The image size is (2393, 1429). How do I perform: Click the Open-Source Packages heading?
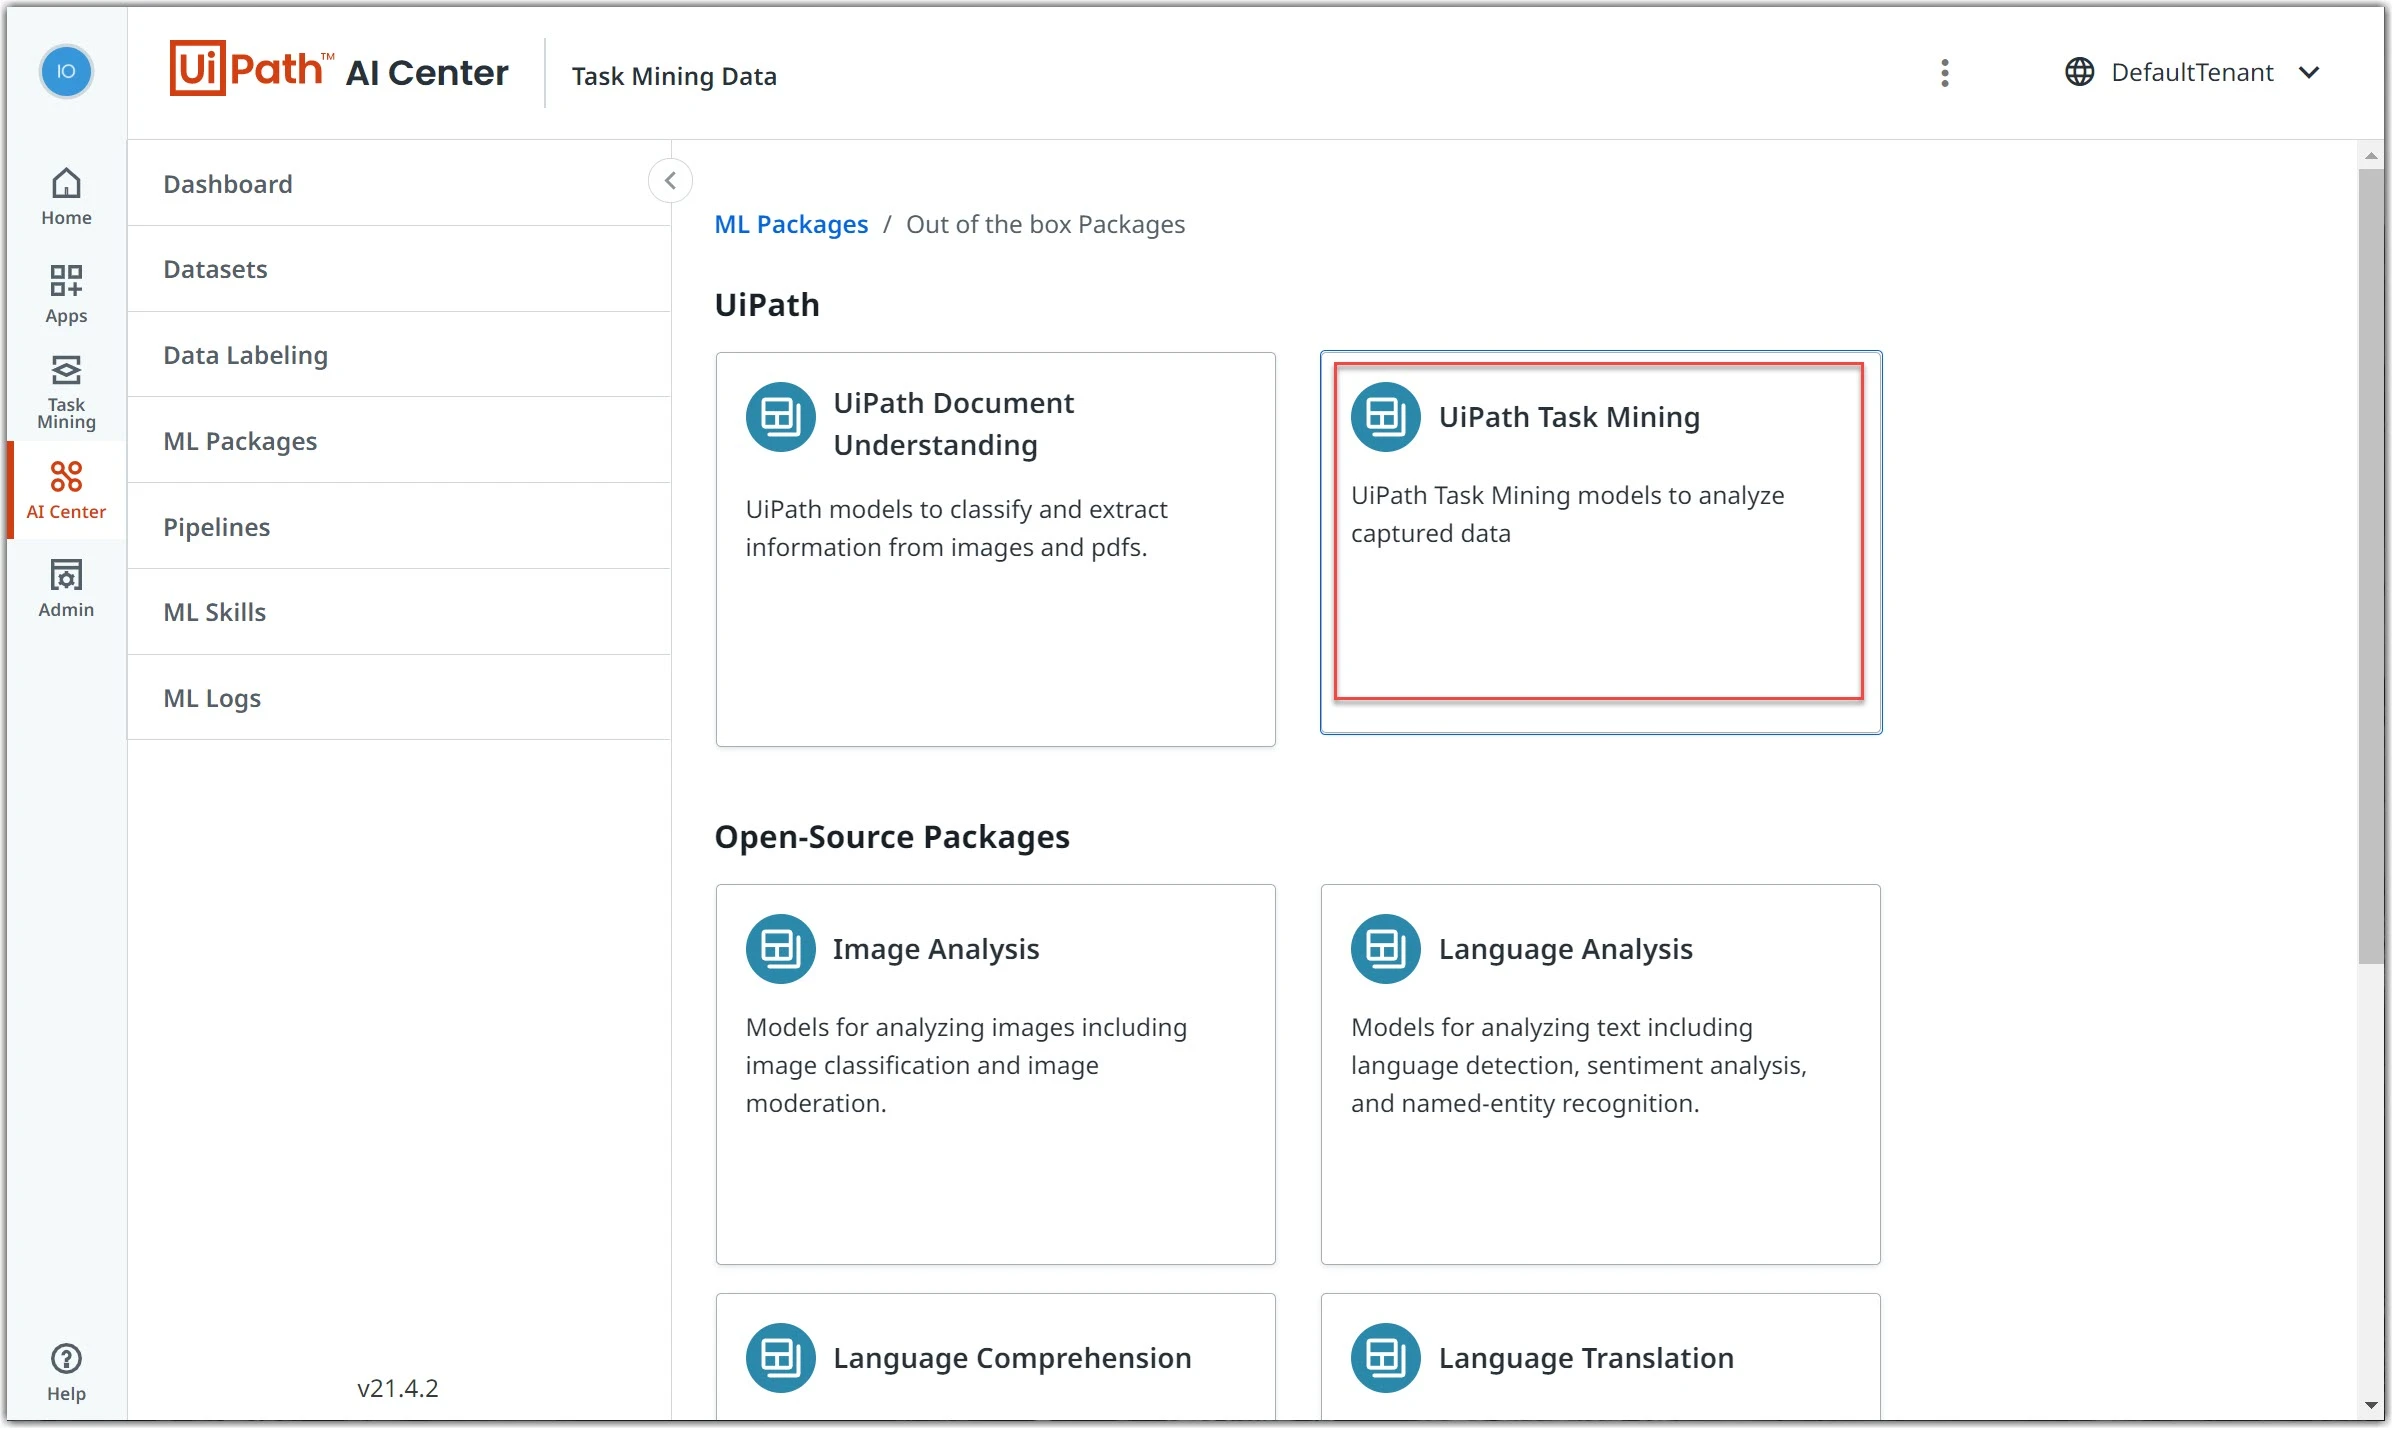[x=892, y=837]
